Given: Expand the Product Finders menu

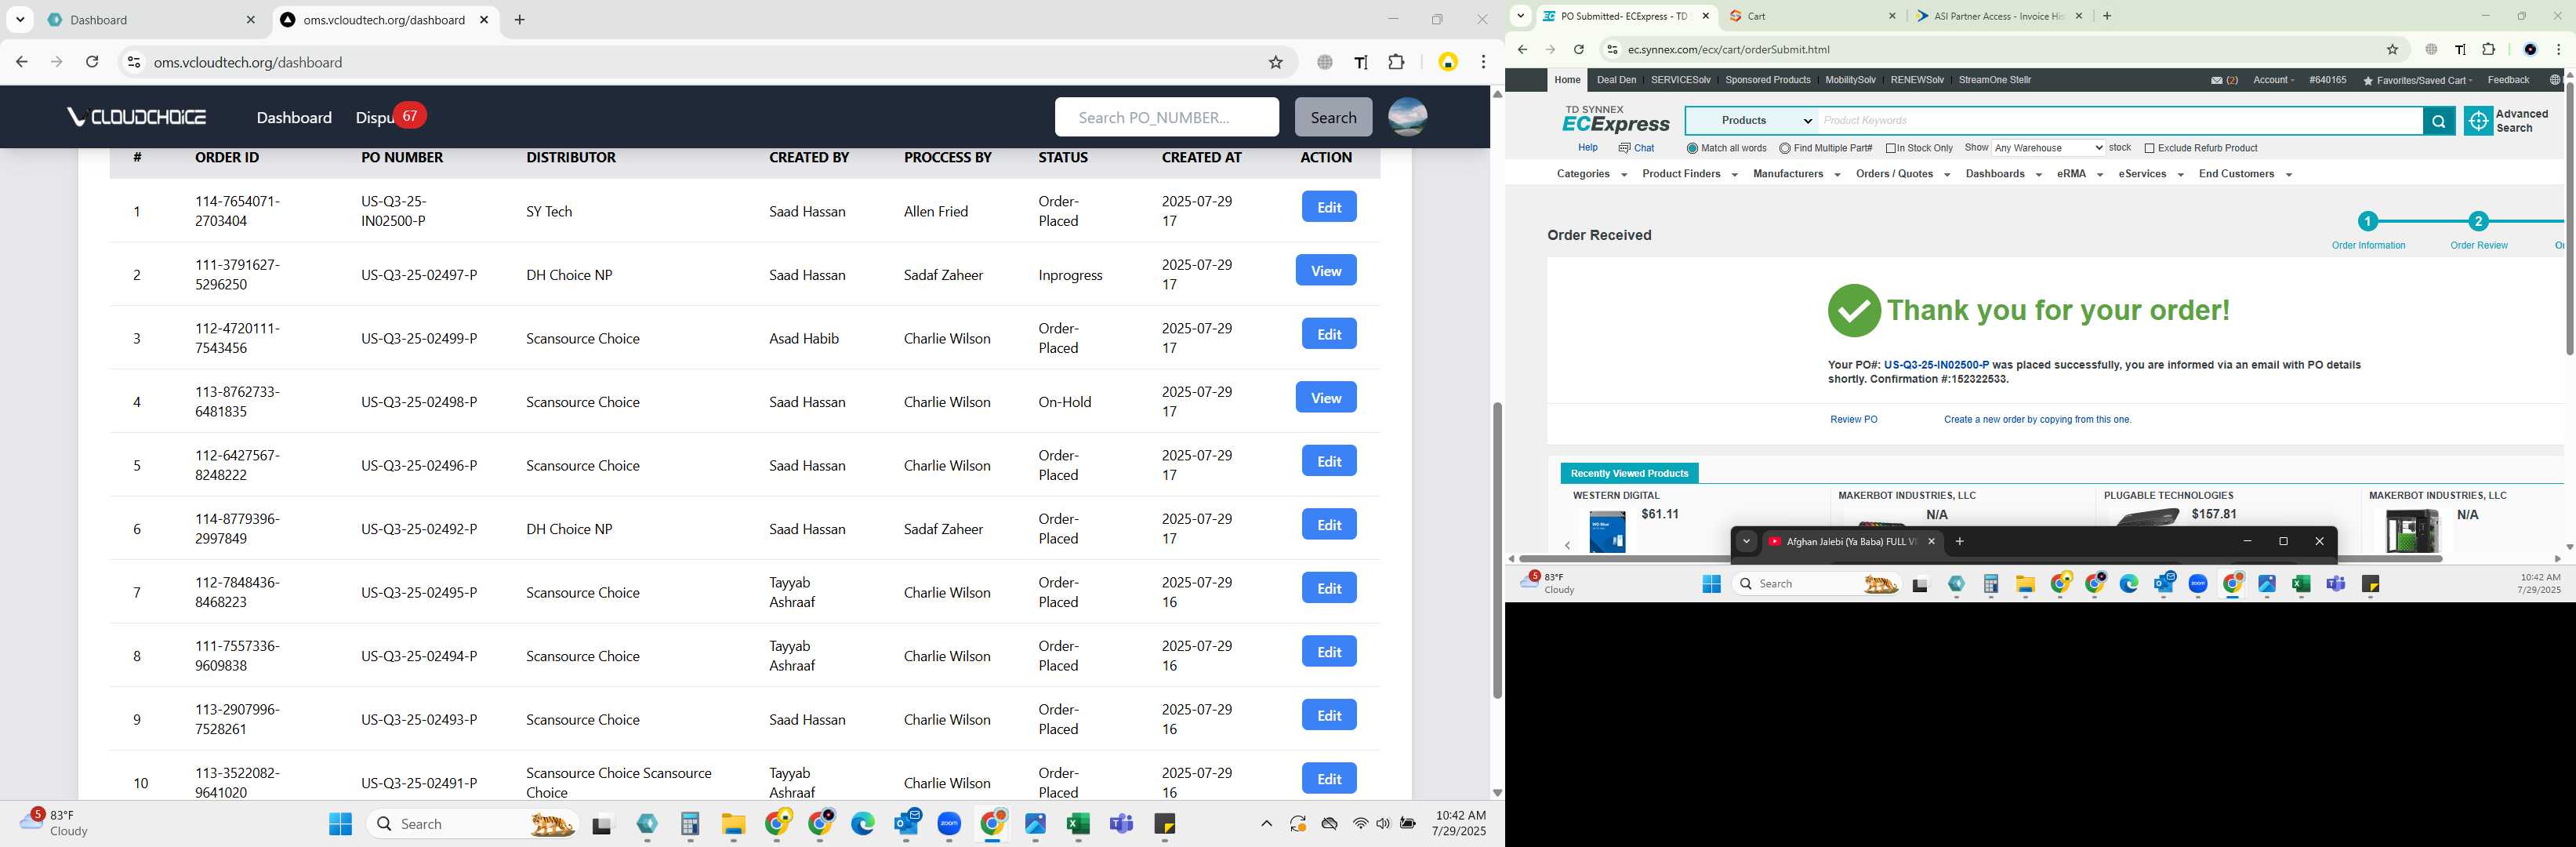Looking at the screenshot, I should [1689, 174].
